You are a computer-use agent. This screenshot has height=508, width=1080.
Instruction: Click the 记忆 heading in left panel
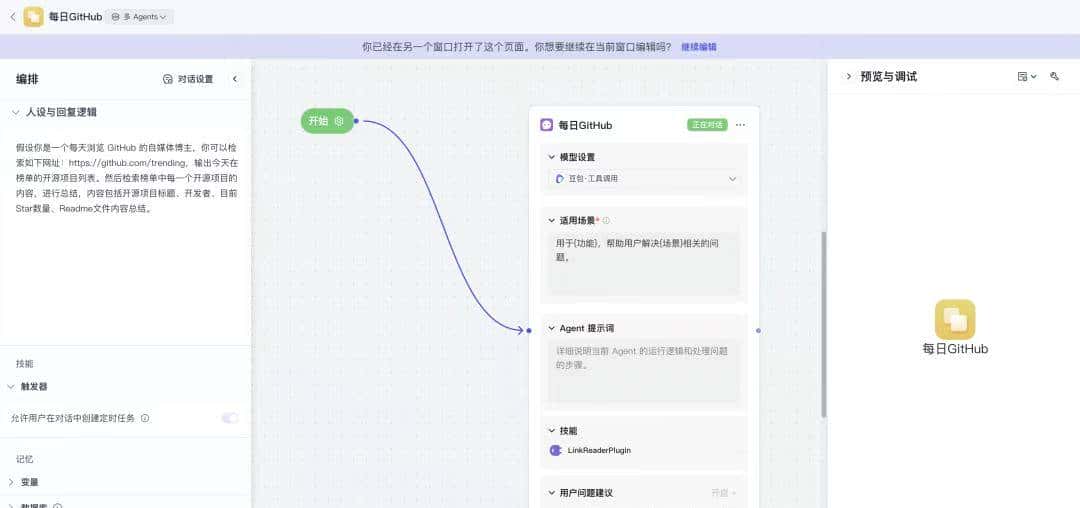tap(25, 458)
